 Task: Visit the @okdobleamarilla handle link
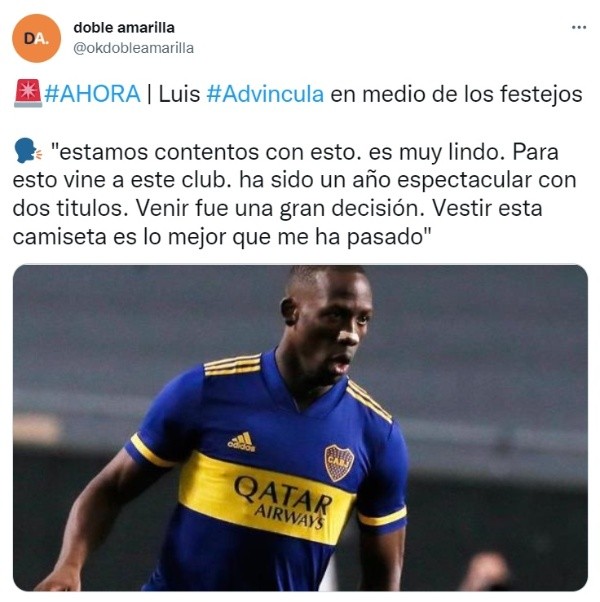point(133,48)
